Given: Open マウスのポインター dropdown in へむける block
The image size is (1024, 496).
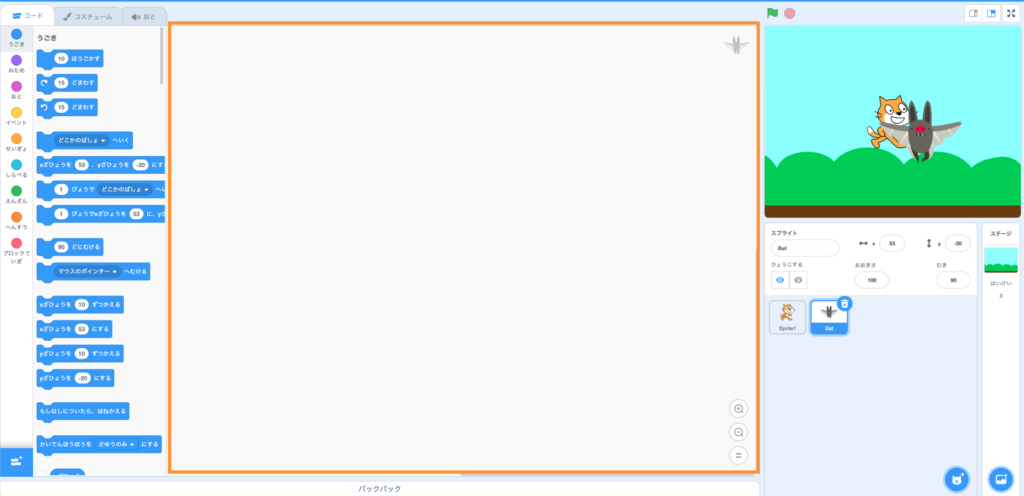Looking at the screenshot, I should click(x=89, y=270).
